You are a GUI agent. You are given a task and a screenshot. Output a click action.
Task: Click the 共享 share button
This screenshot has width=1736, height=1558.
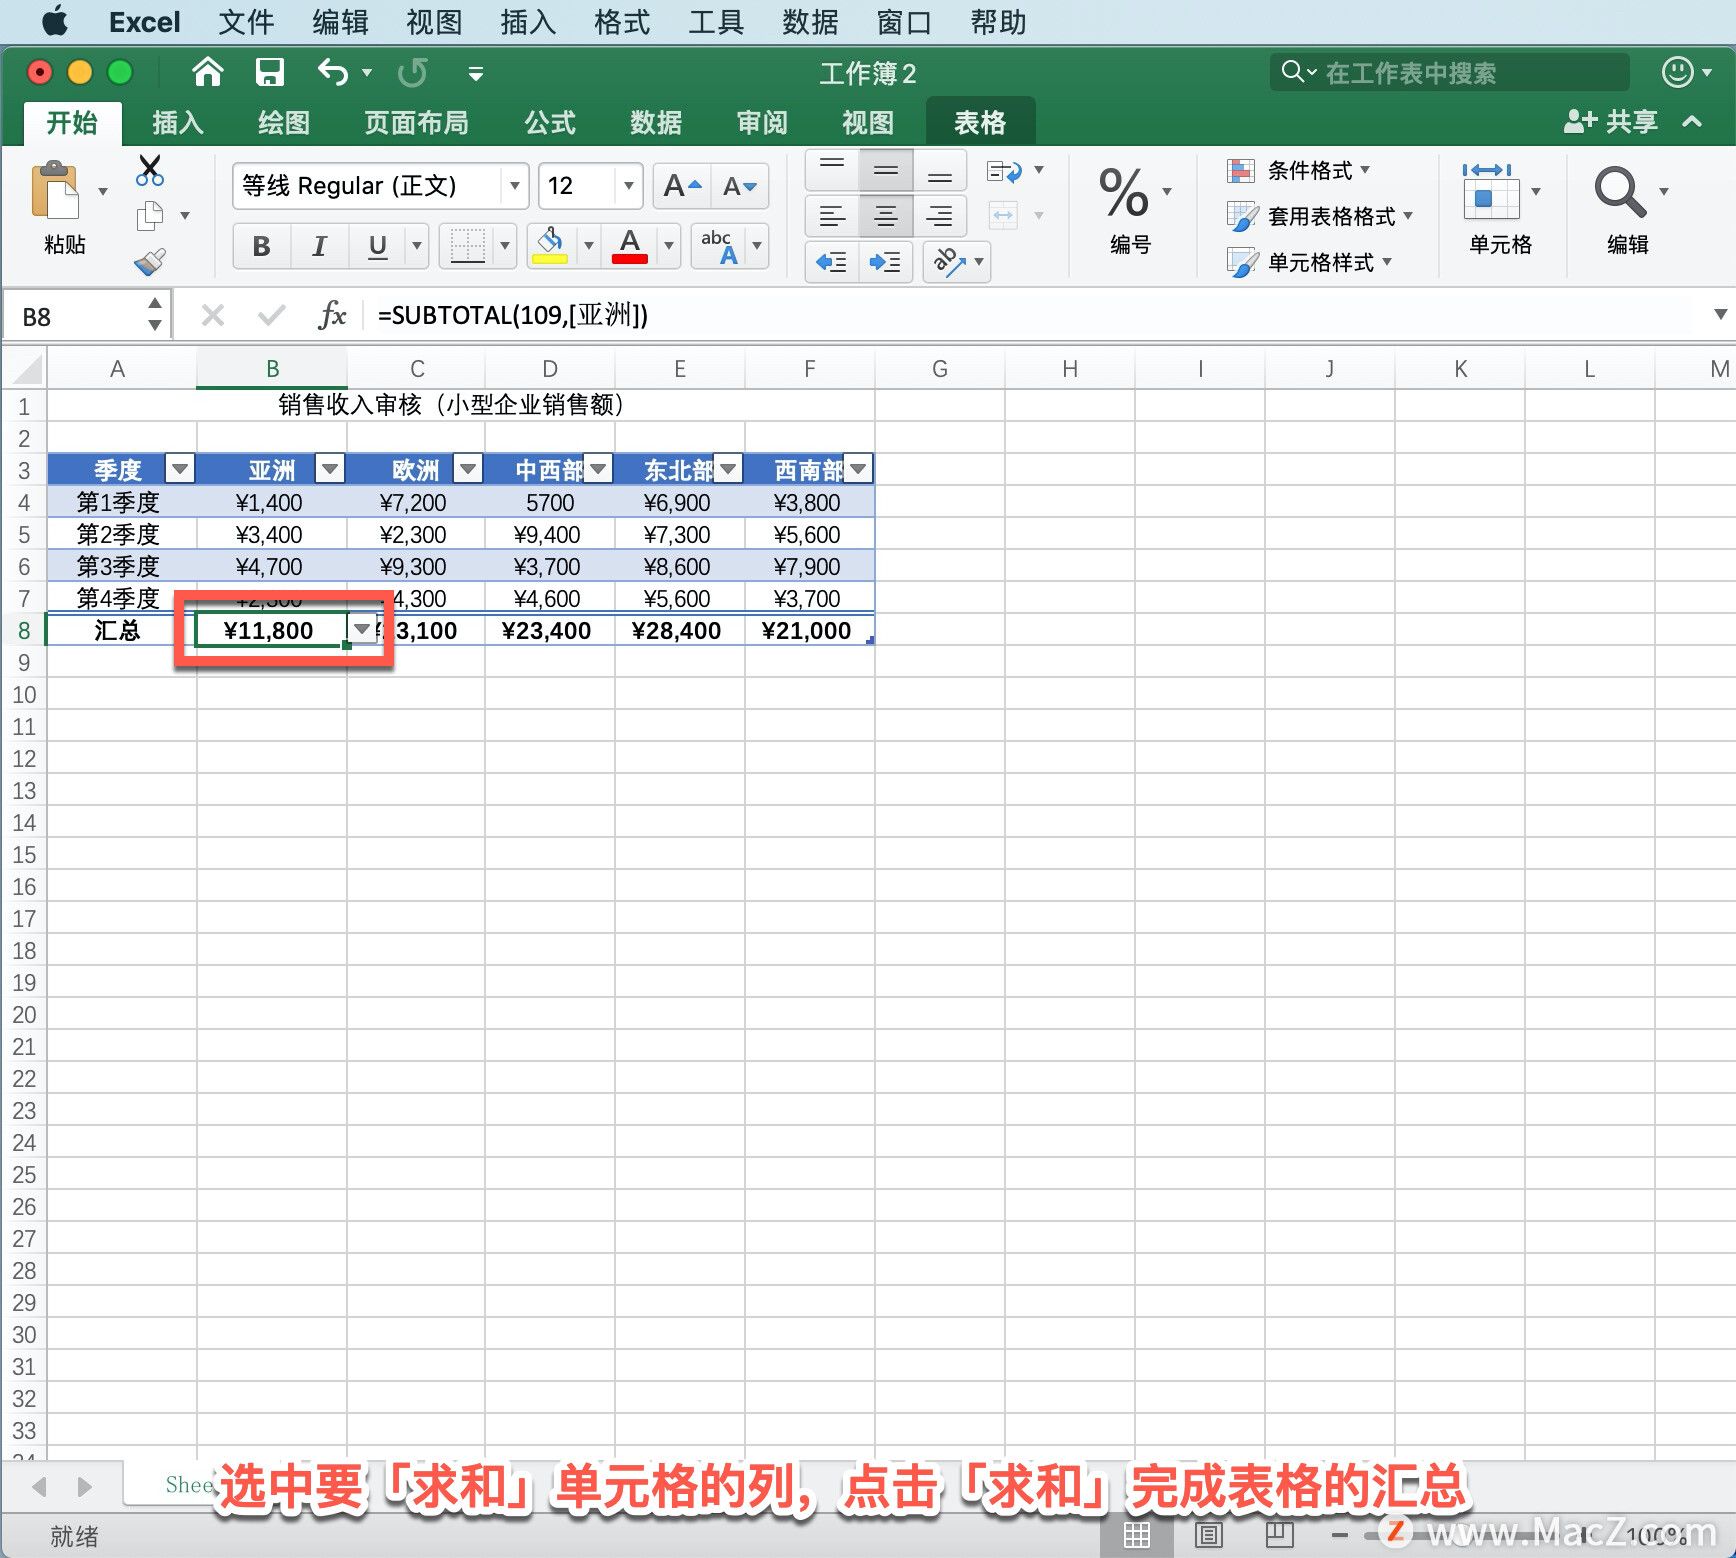(x=1610, y=122)
